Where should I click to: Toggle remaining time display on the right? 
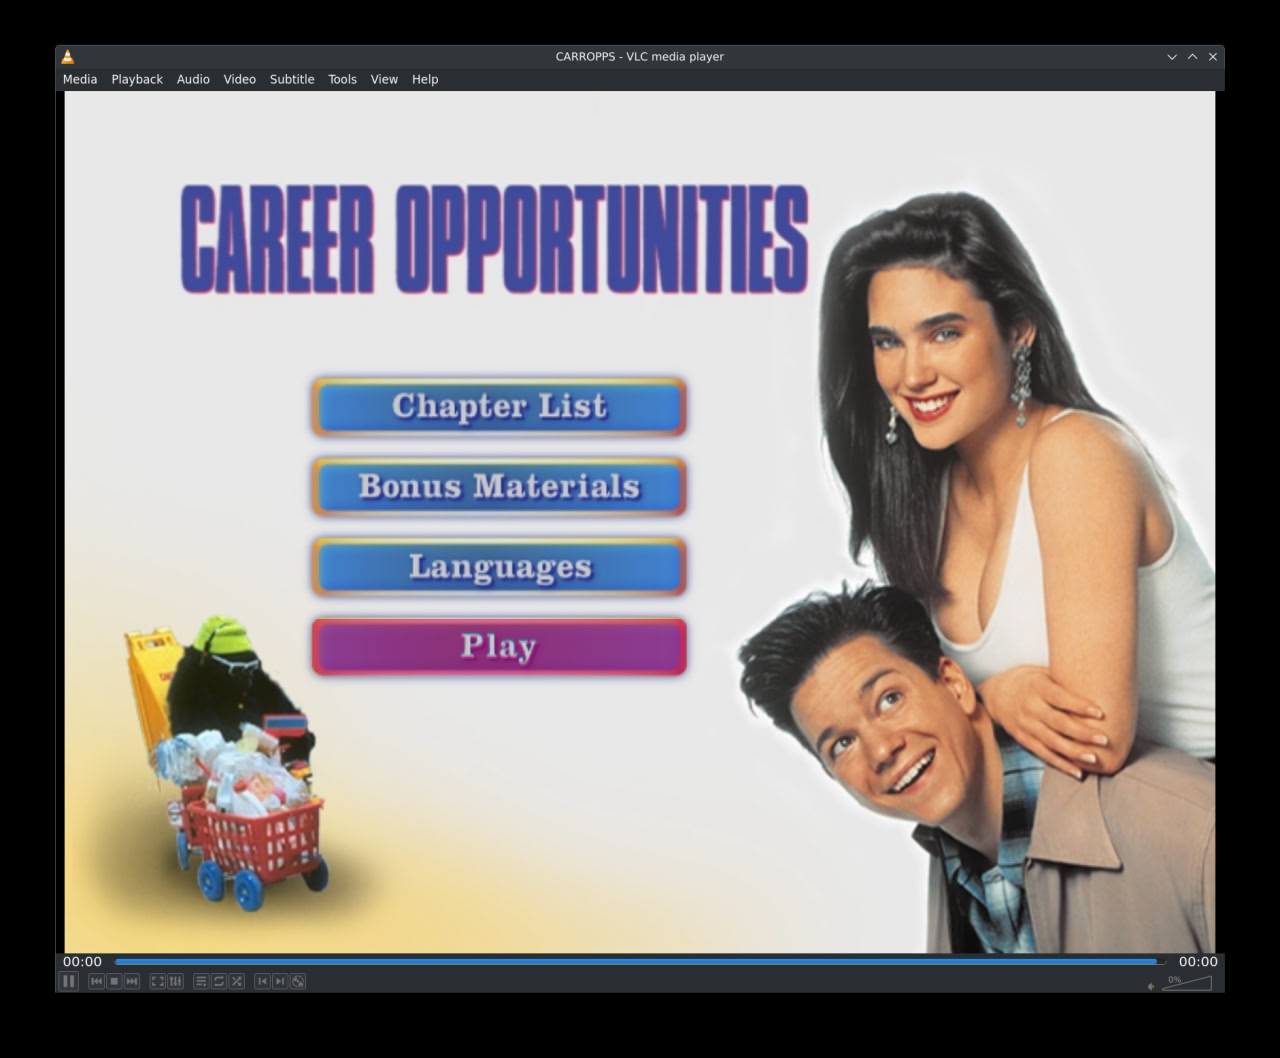point(1198,962)
